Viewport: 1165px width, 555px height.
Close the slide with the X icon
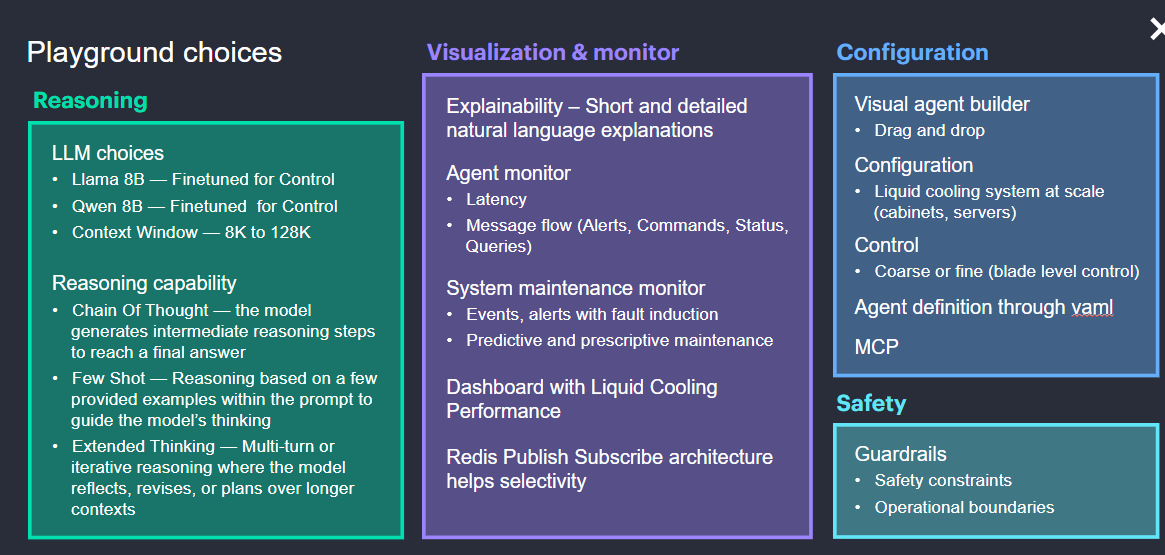pos(1157,30)
